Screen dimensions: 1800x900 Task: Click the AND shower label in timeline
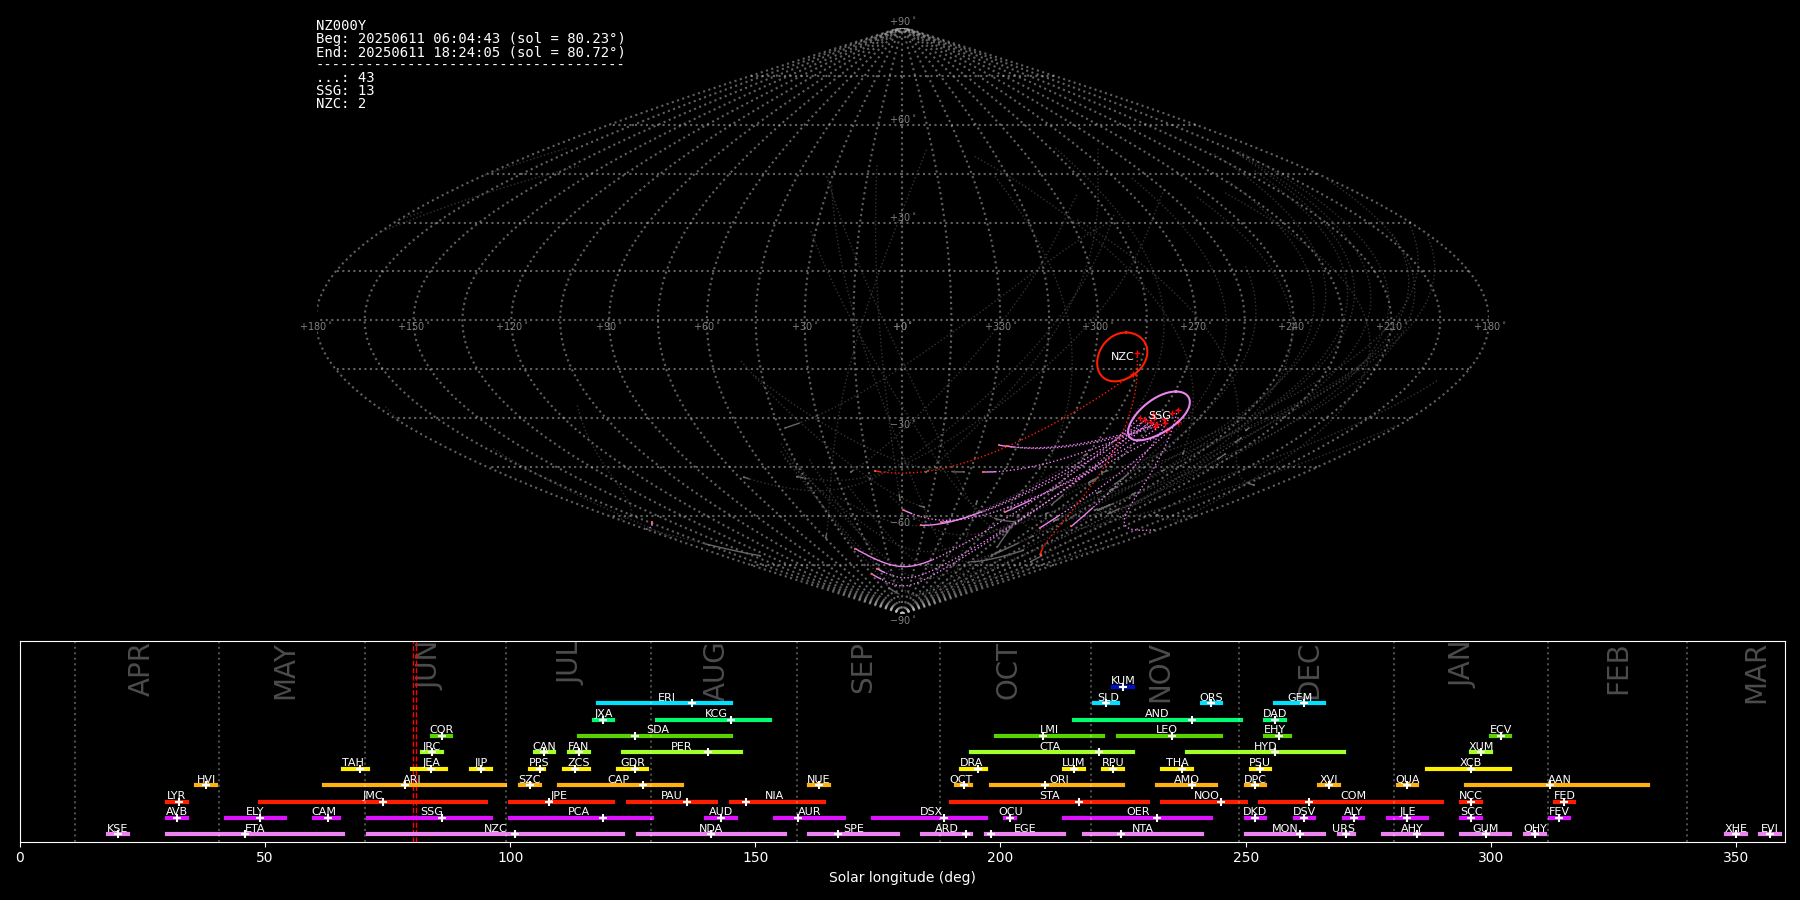[1156, 714]
